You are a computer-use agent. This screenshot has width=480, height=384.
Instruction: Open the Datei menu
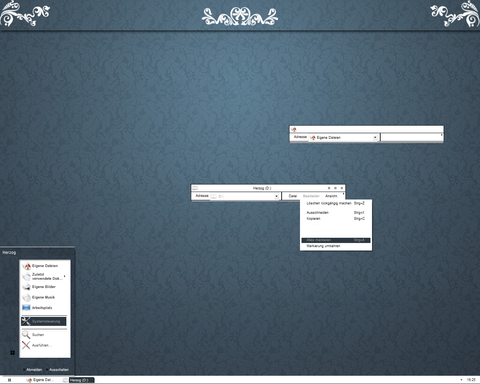[x=293, y=196]
